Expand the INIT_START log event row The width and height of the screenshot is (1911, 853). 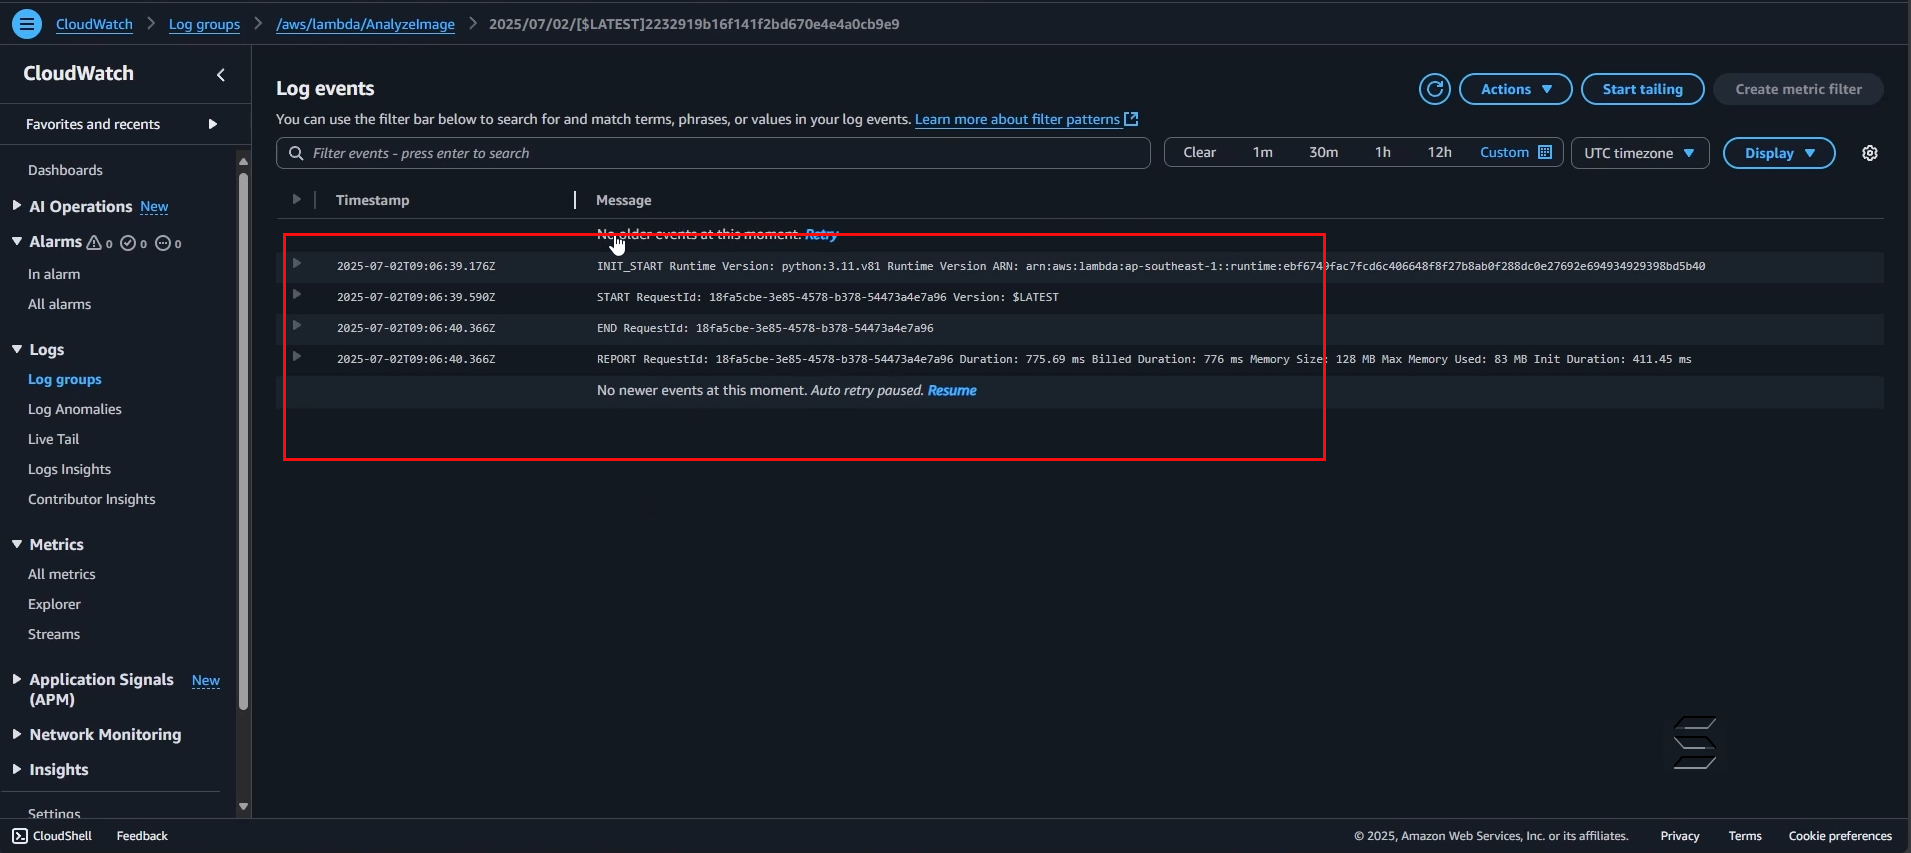[x=297, y=263]
